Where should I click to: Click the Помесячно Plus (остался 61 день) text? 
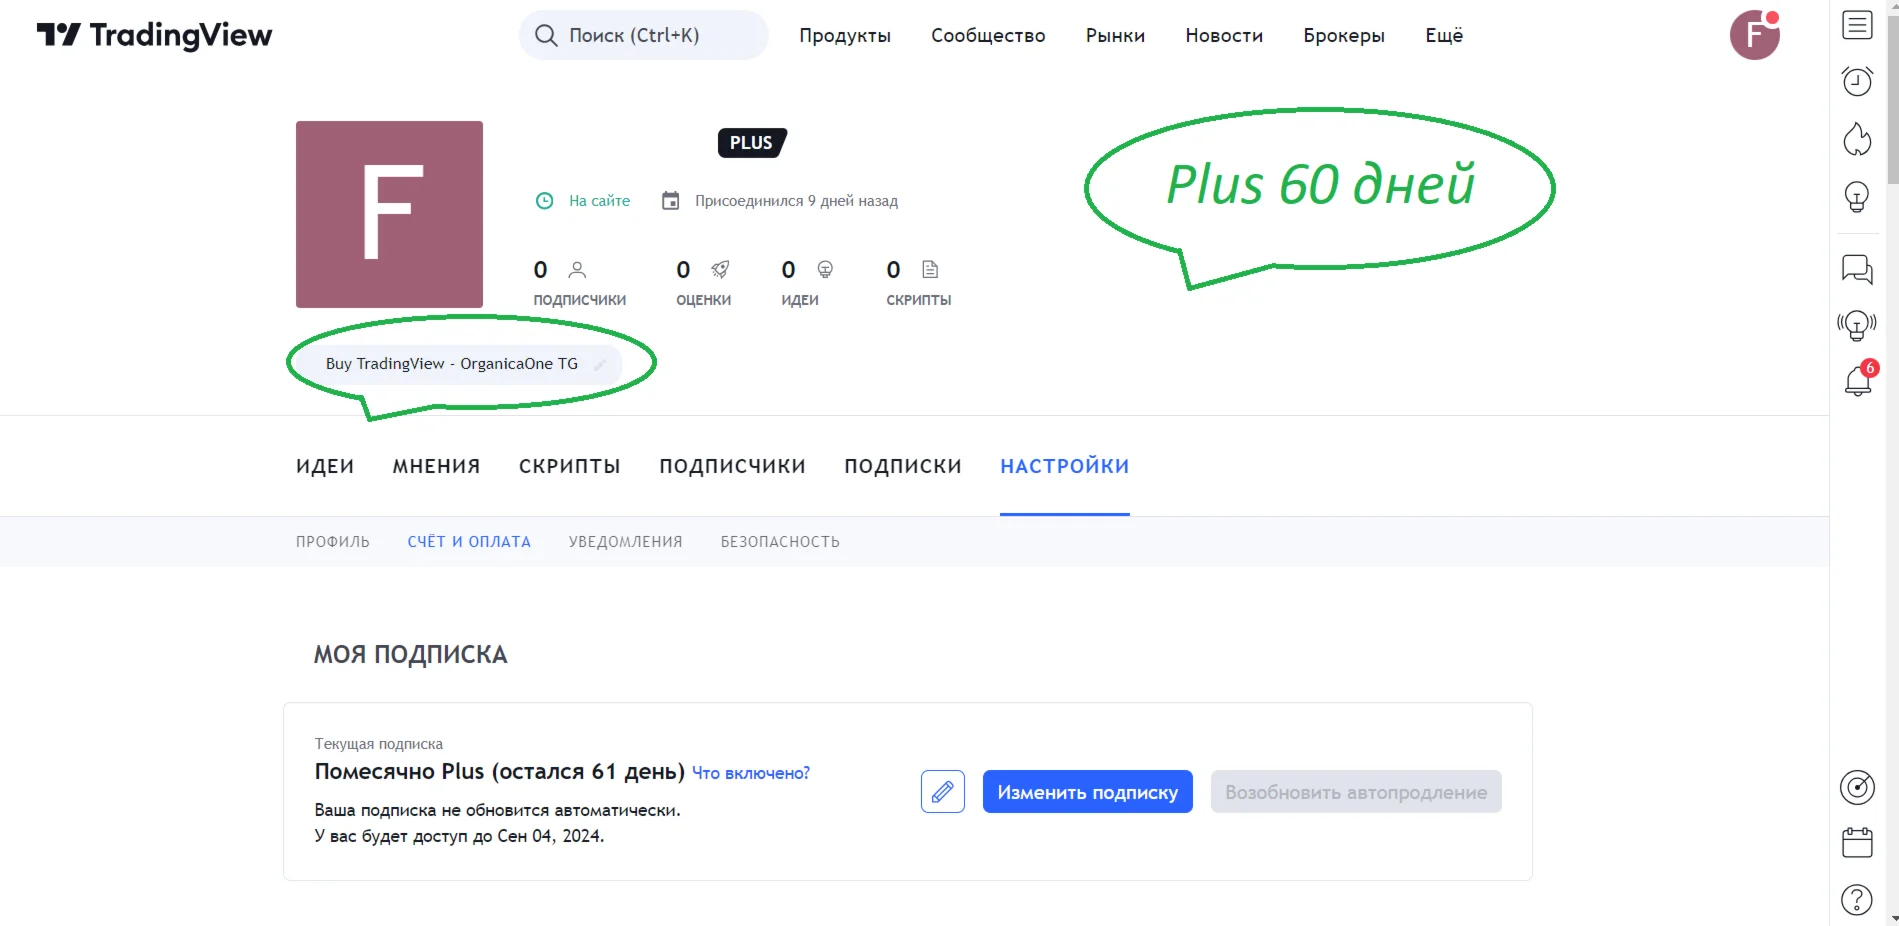500,772
